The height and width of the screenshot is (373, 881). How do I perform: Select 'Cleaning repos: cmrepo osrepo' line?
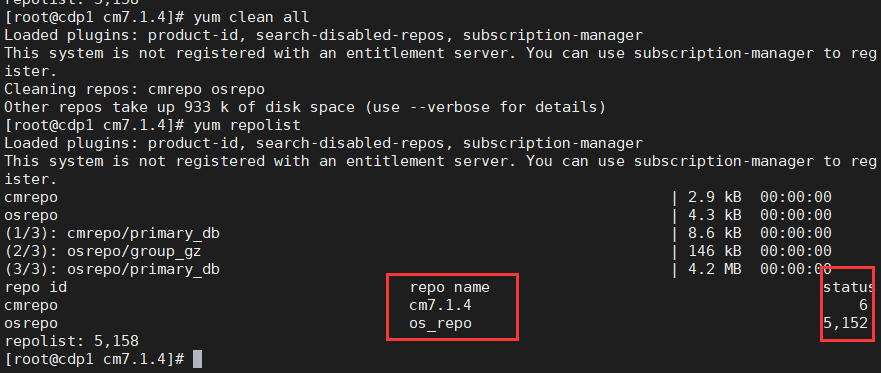click(134, 89)
